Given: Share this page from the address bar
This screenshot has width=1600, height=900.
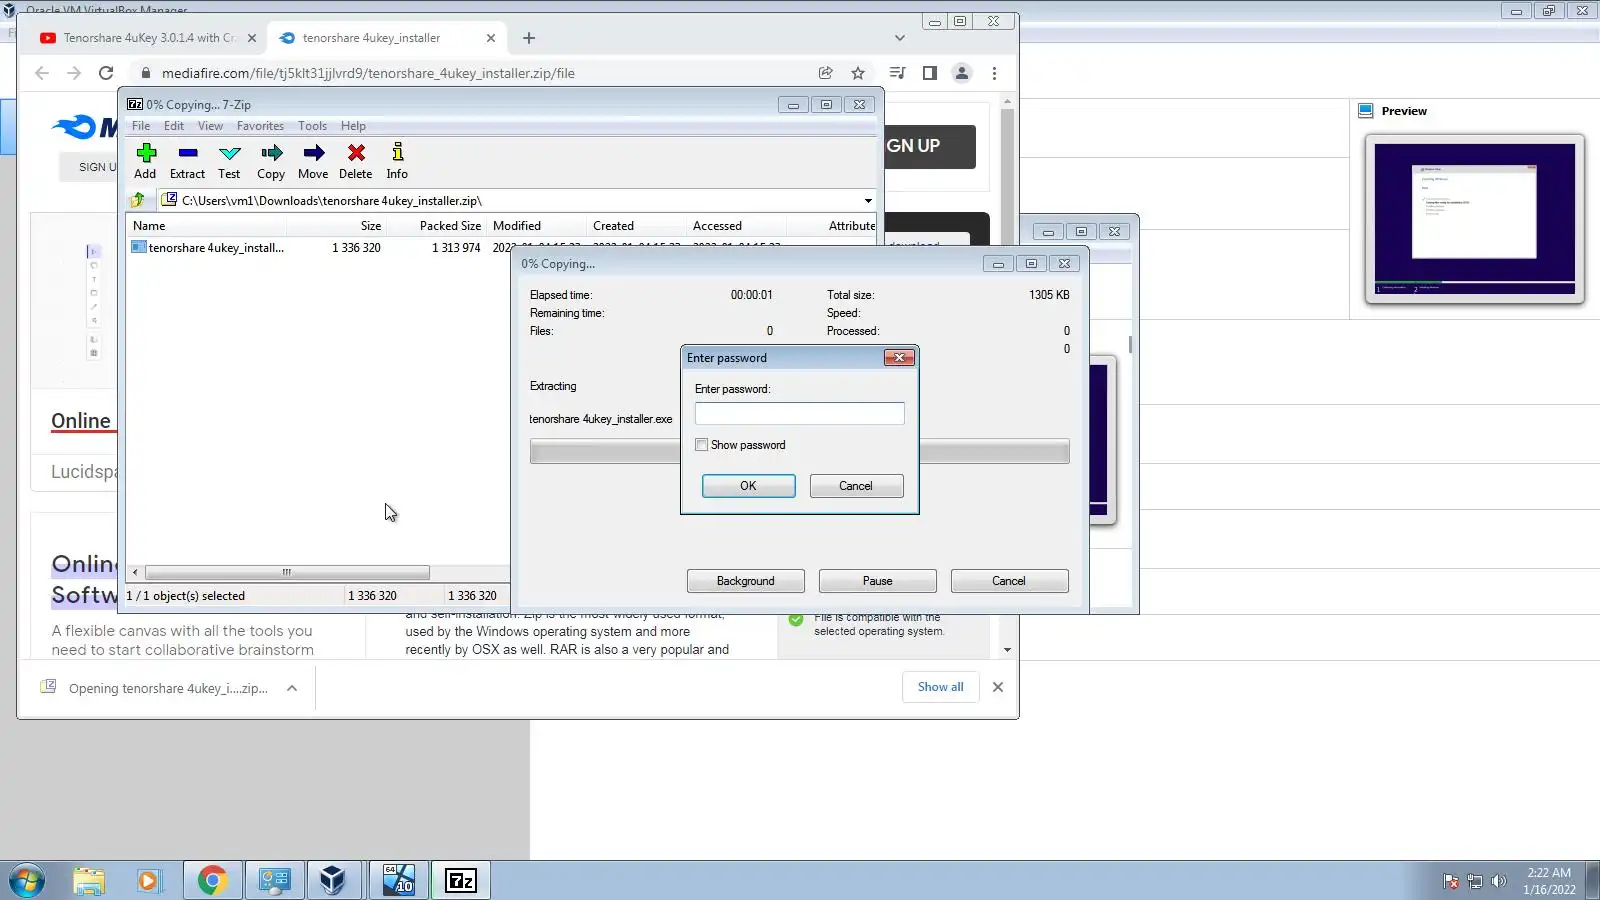Looking at the screenshot, I should (826, 73).
